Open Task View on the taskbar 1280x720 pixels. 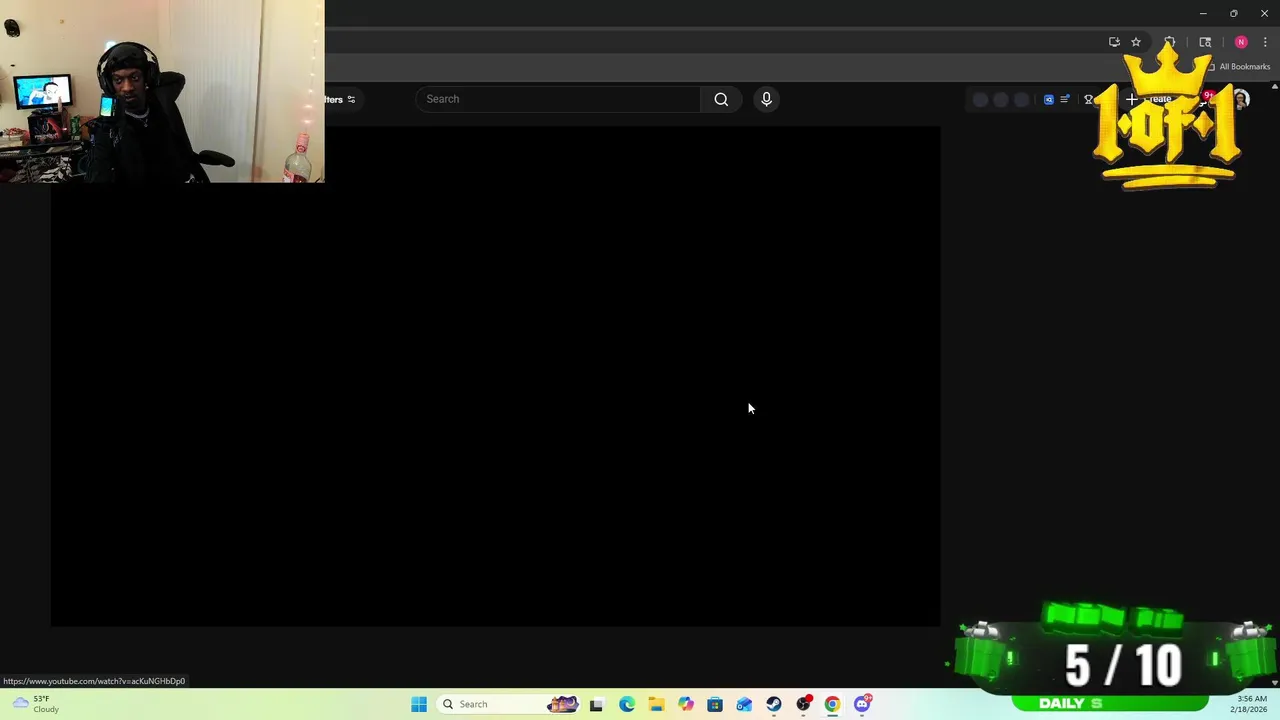coord(596,704)
